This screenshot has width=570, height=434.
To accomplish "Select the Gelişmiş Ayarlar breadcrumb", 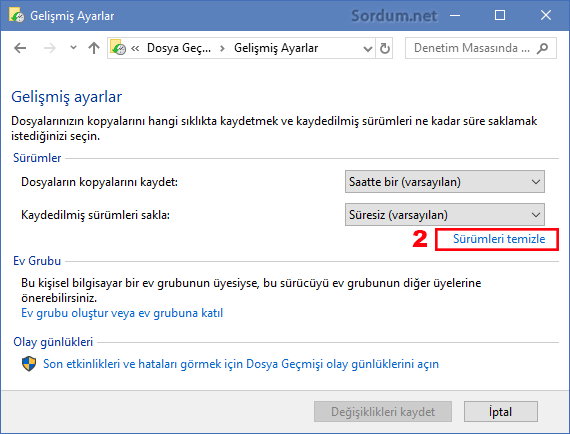I will [276, 48].
